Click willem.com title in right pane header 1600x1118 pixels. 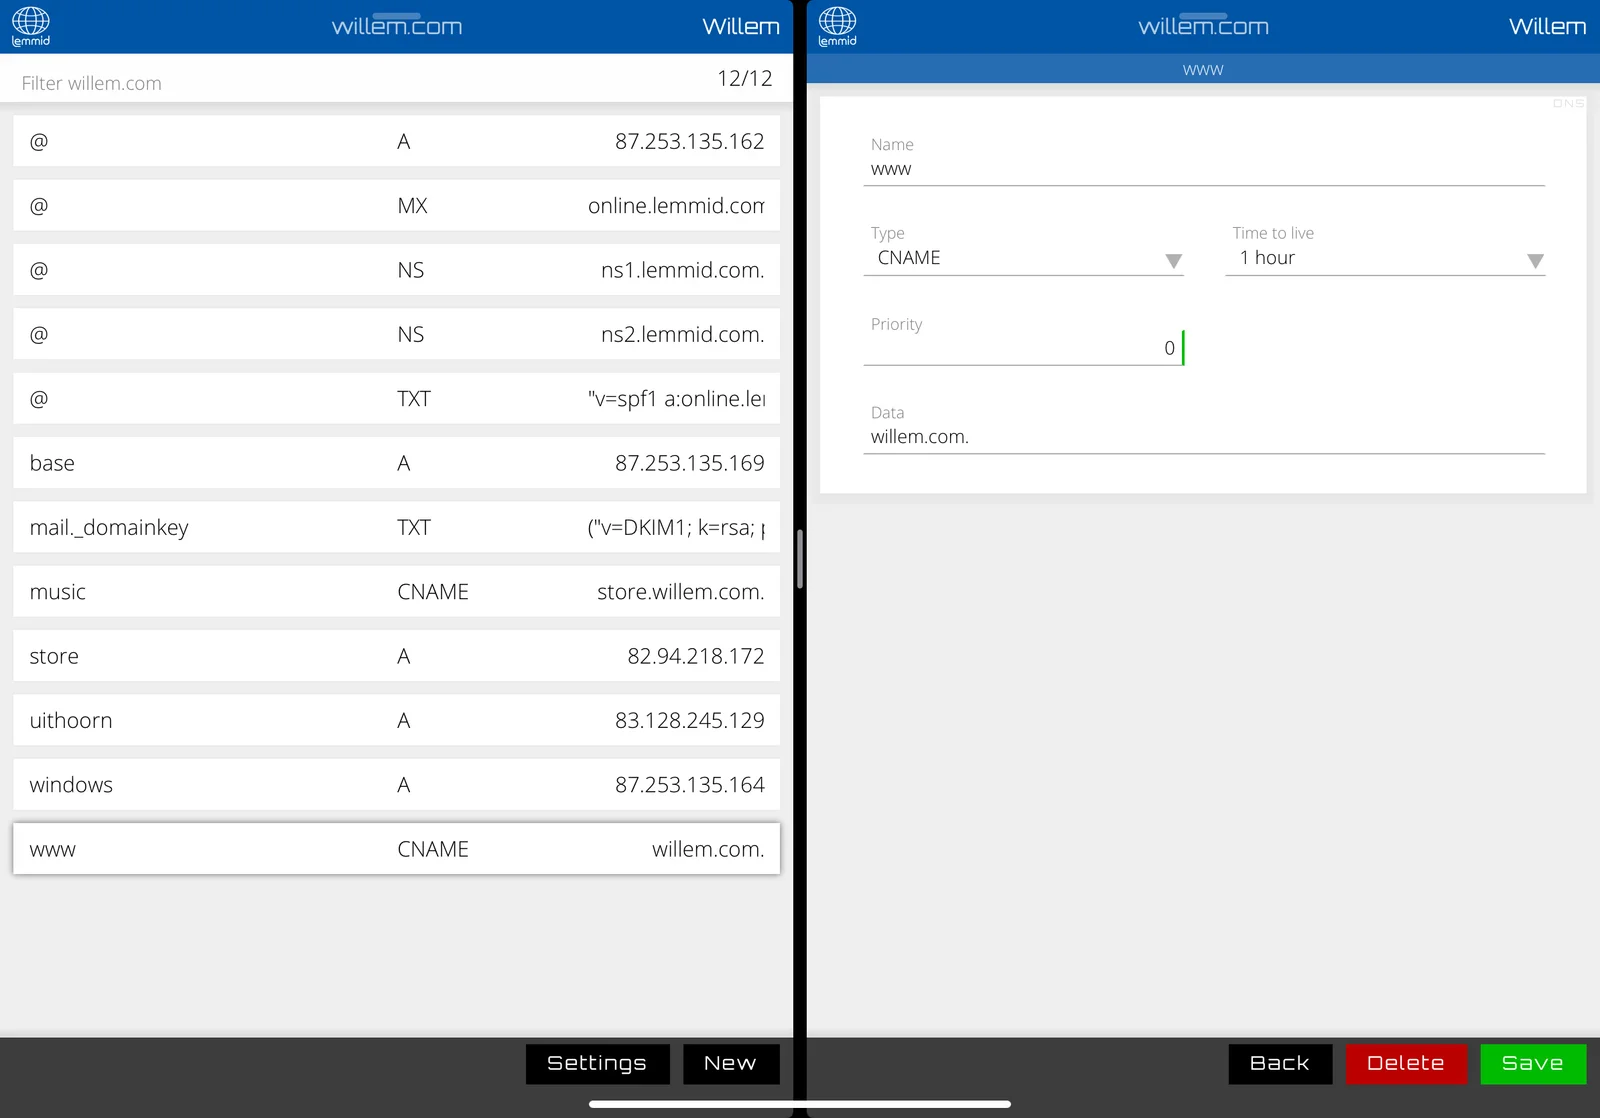pyautogui.click(x=1203, y=27)
